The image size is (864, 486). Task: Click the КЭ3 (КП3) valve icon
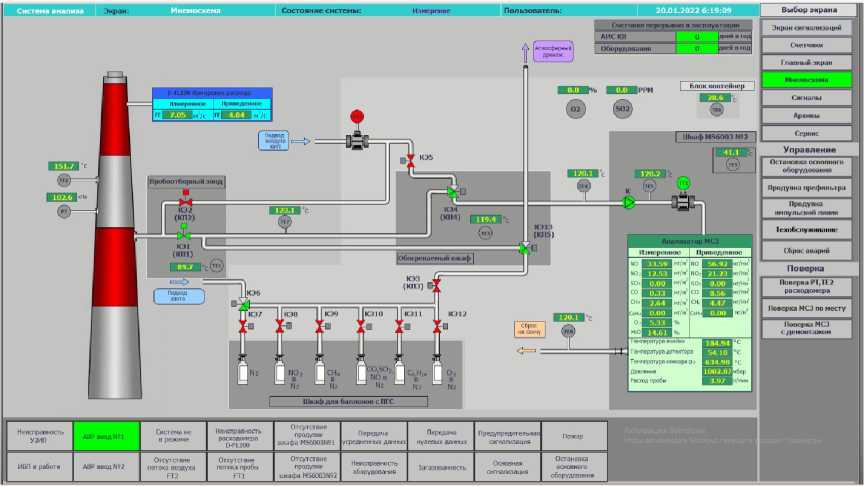pos(436,286)
